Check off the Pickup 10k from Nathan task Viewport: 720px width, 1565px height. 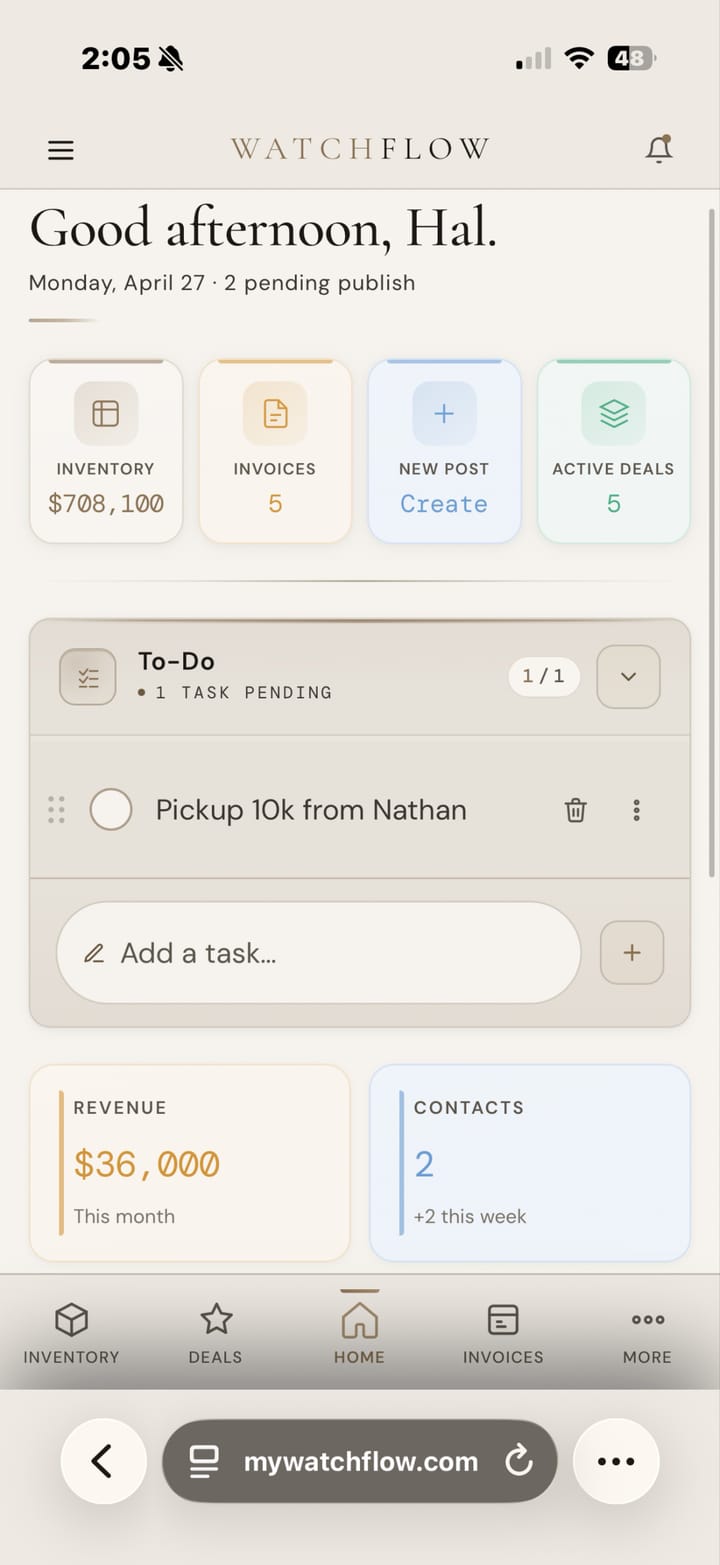tap(111, 809)
